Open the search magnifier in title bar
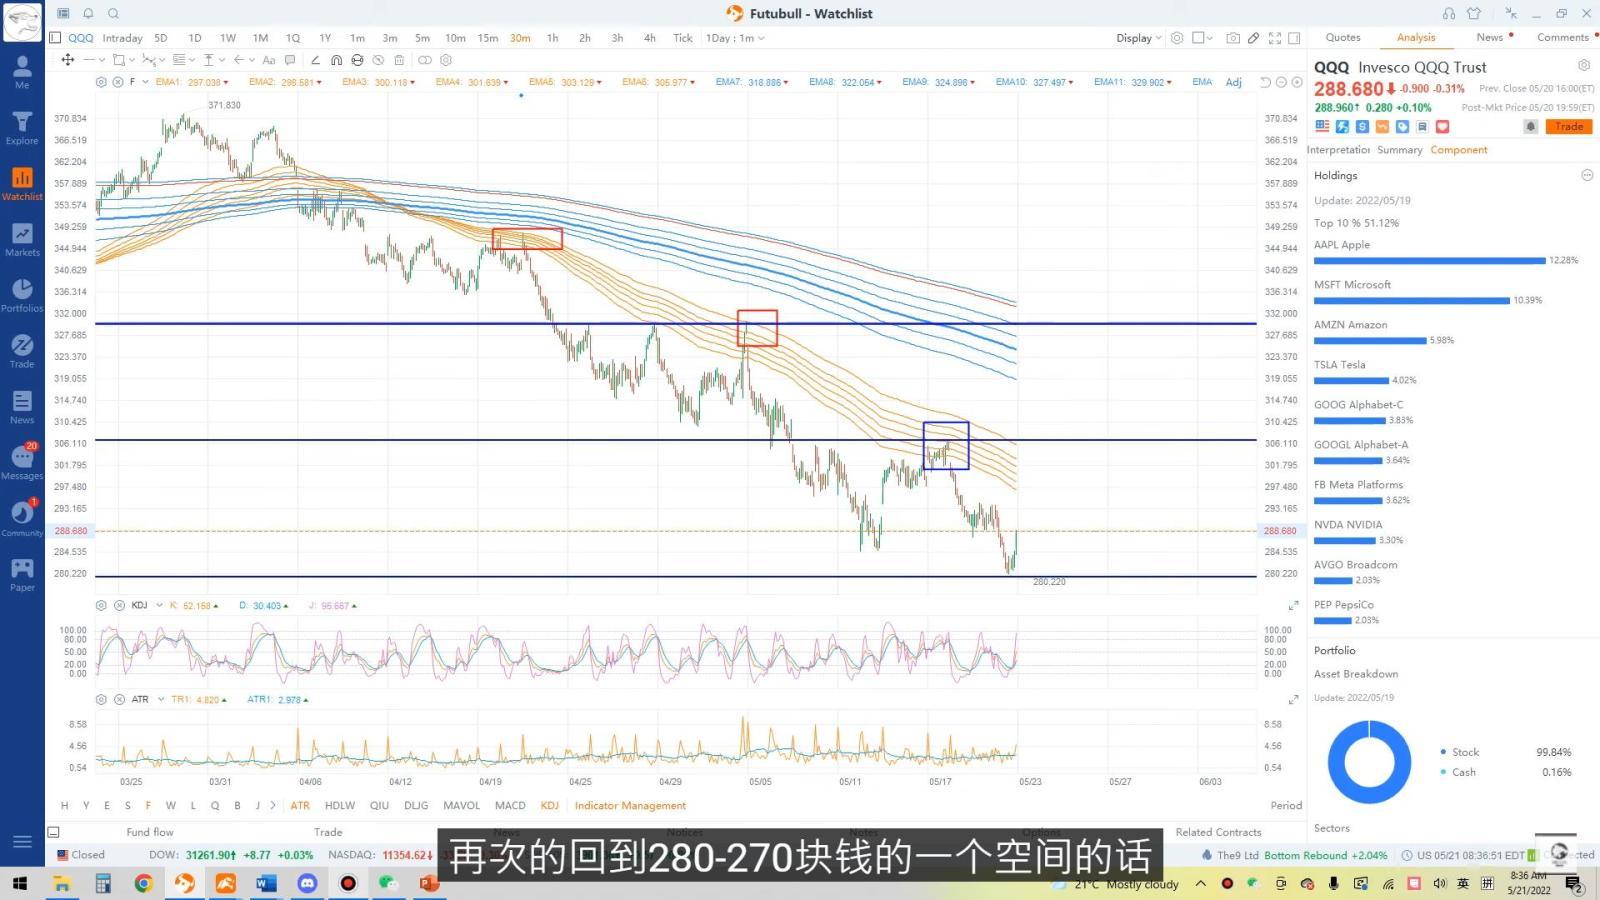 [x=113, y=13]
